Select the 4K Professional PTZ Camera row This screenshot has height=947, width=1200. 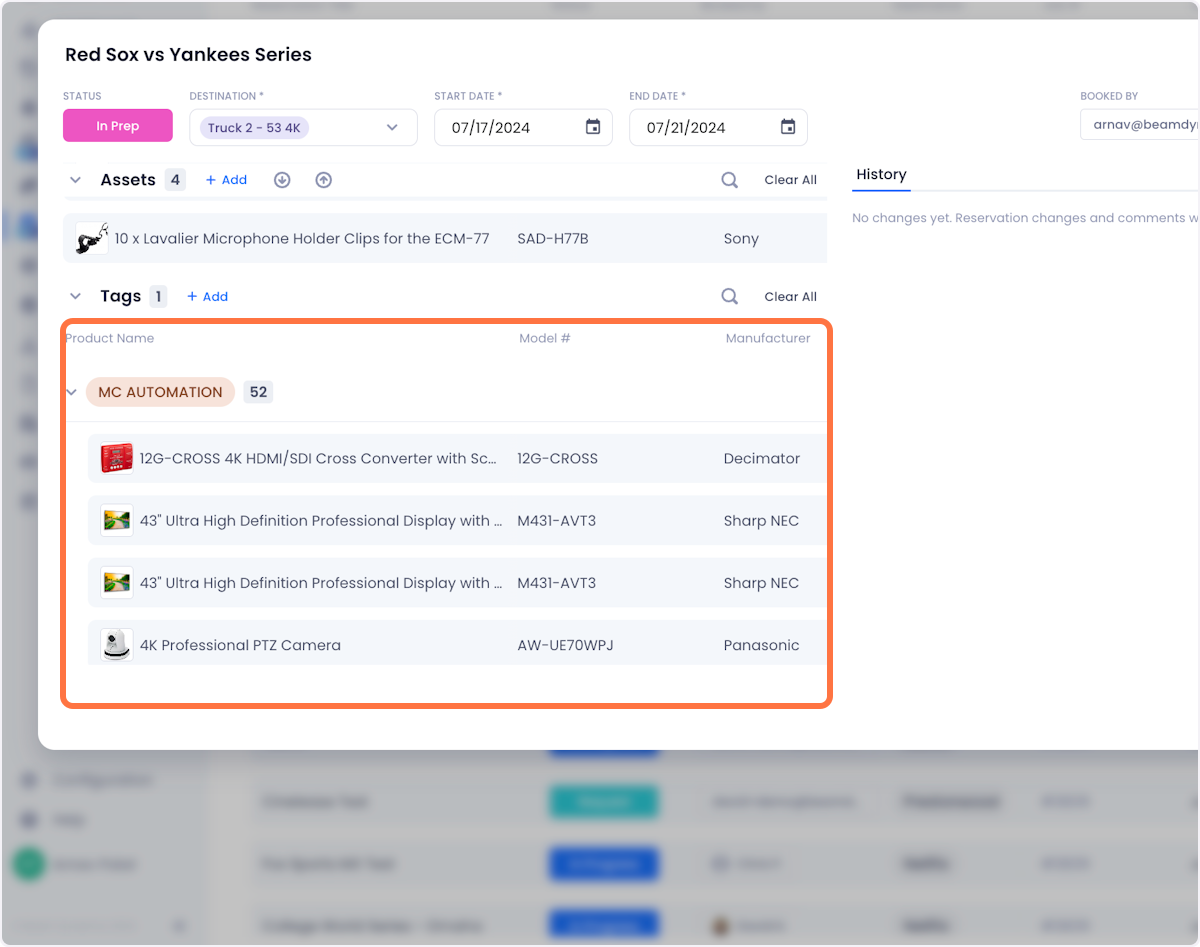(x=457, y=645)
